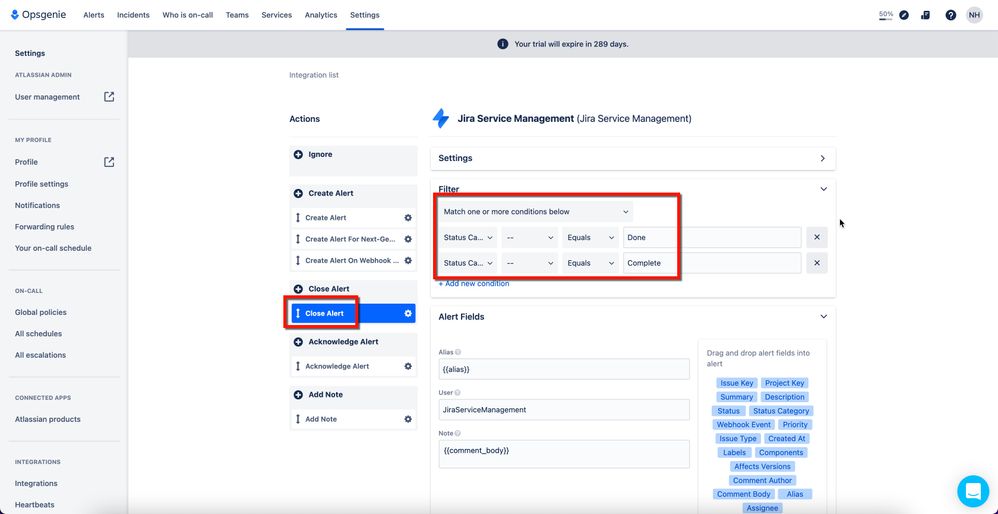Viewport: 998px width, 514px height.
Task: Open gear for Add Note rule
Action: pos(408,419)
